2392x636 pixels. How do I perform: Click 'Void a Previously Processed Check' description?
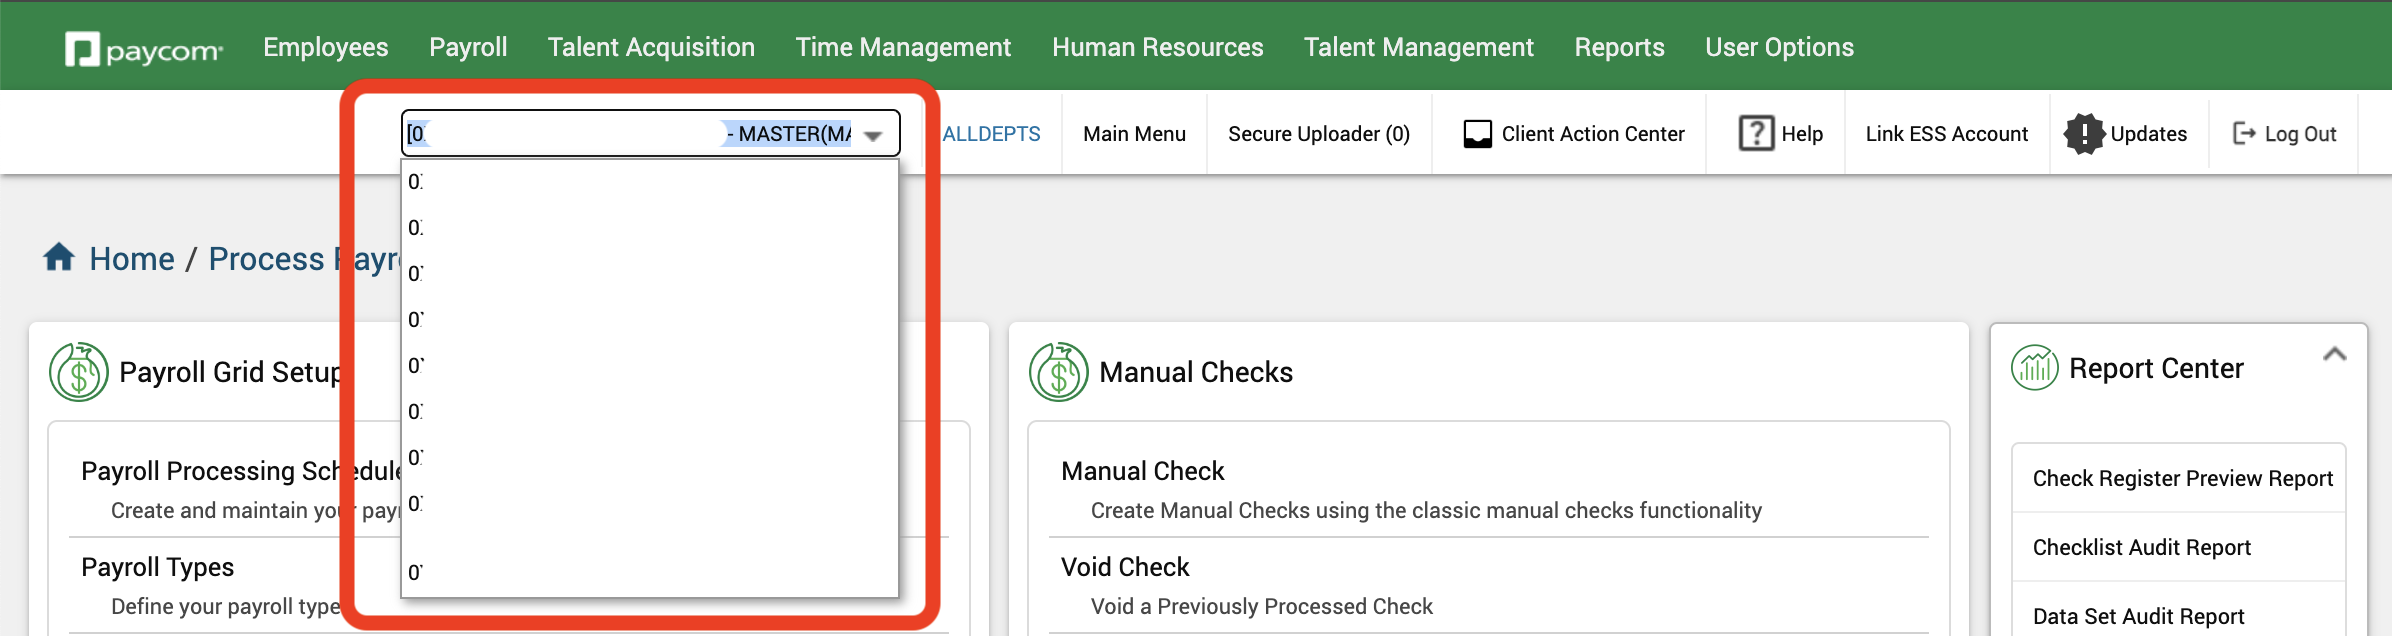[1261, 606]
